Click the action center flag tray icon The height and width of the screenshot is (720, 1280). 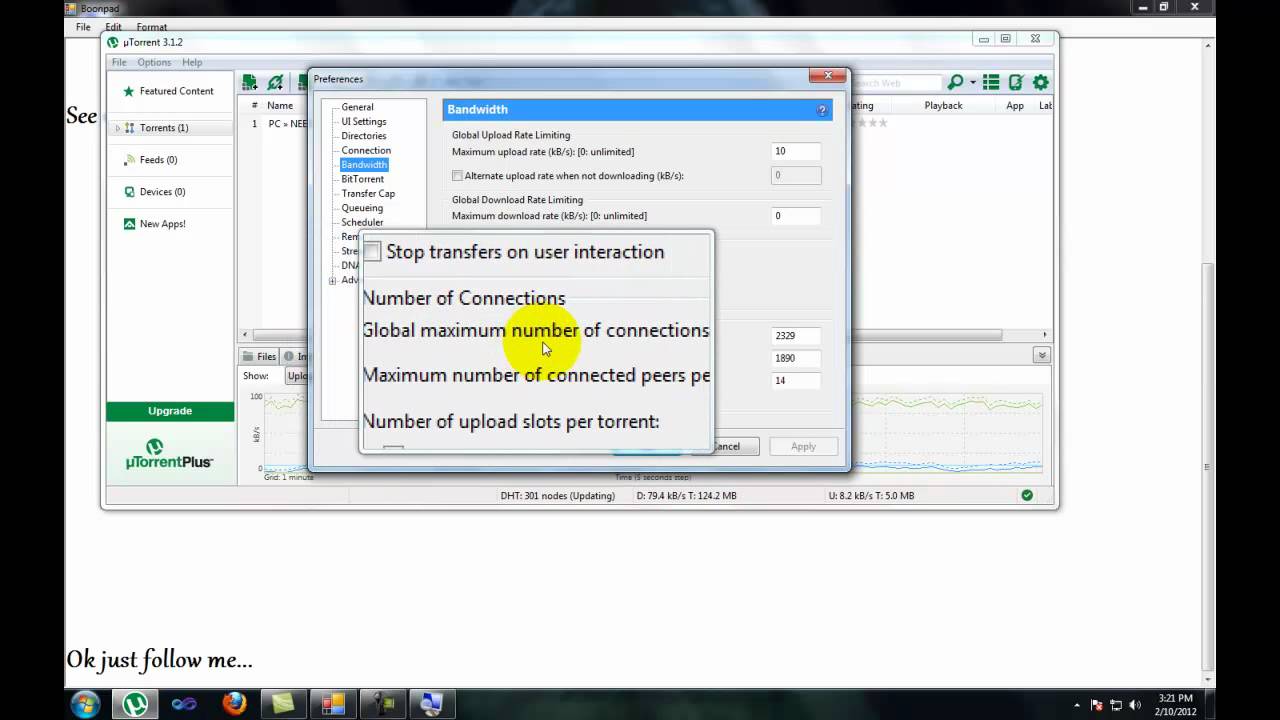[1097, 704]
